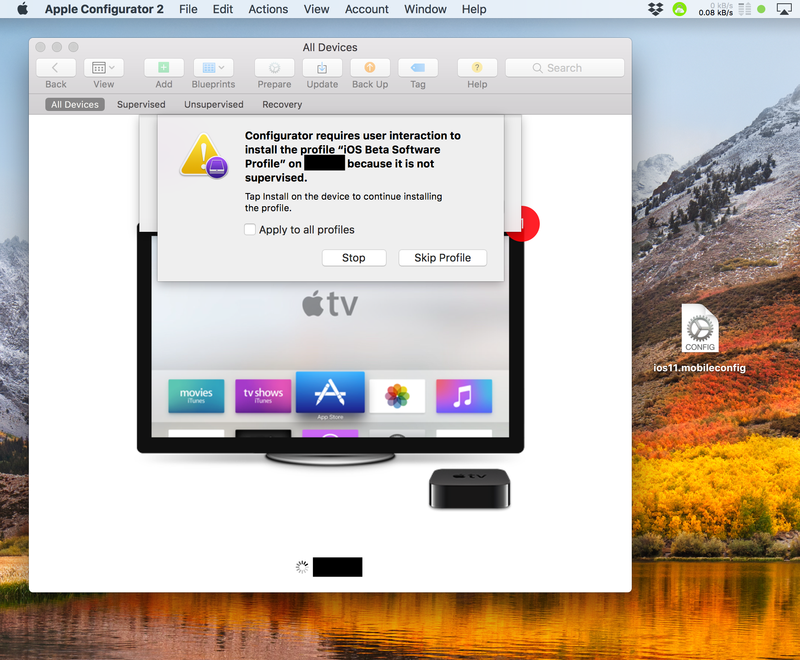This screenshot has height=660, width=800.
Task: Click the small green dot in the menu bar
Action: 761,9
